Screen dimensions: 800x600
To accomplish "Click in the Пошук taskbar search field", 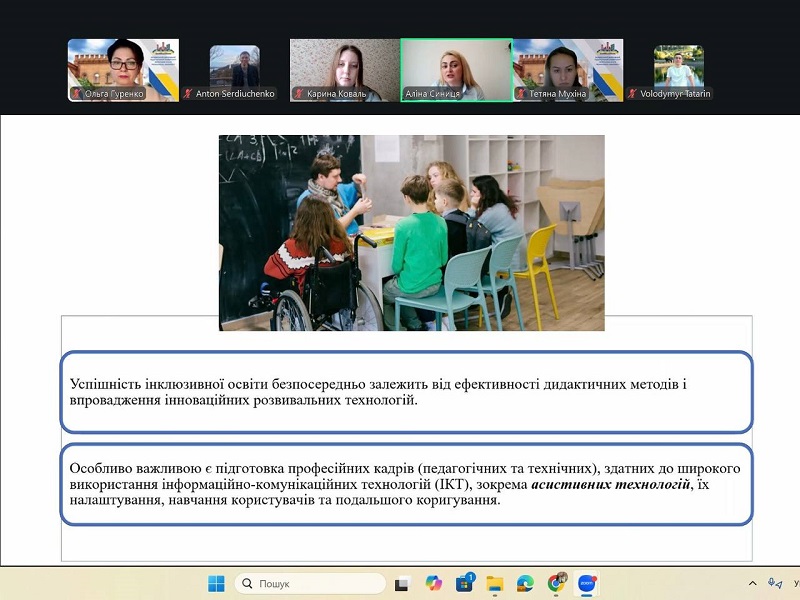I will coord(310,583).
